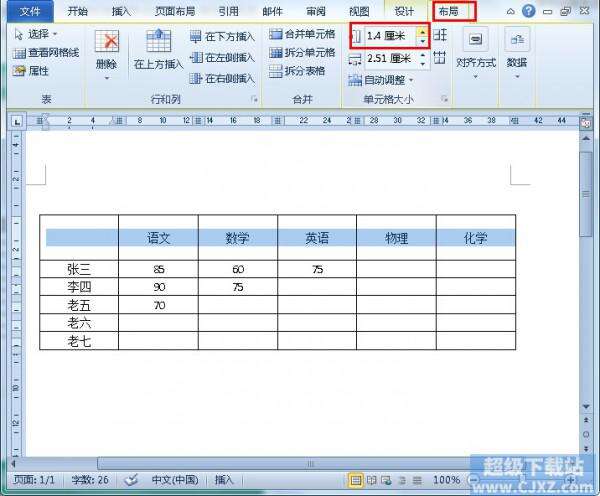Open the 行和列 dialog launcher

click(254, 100)
